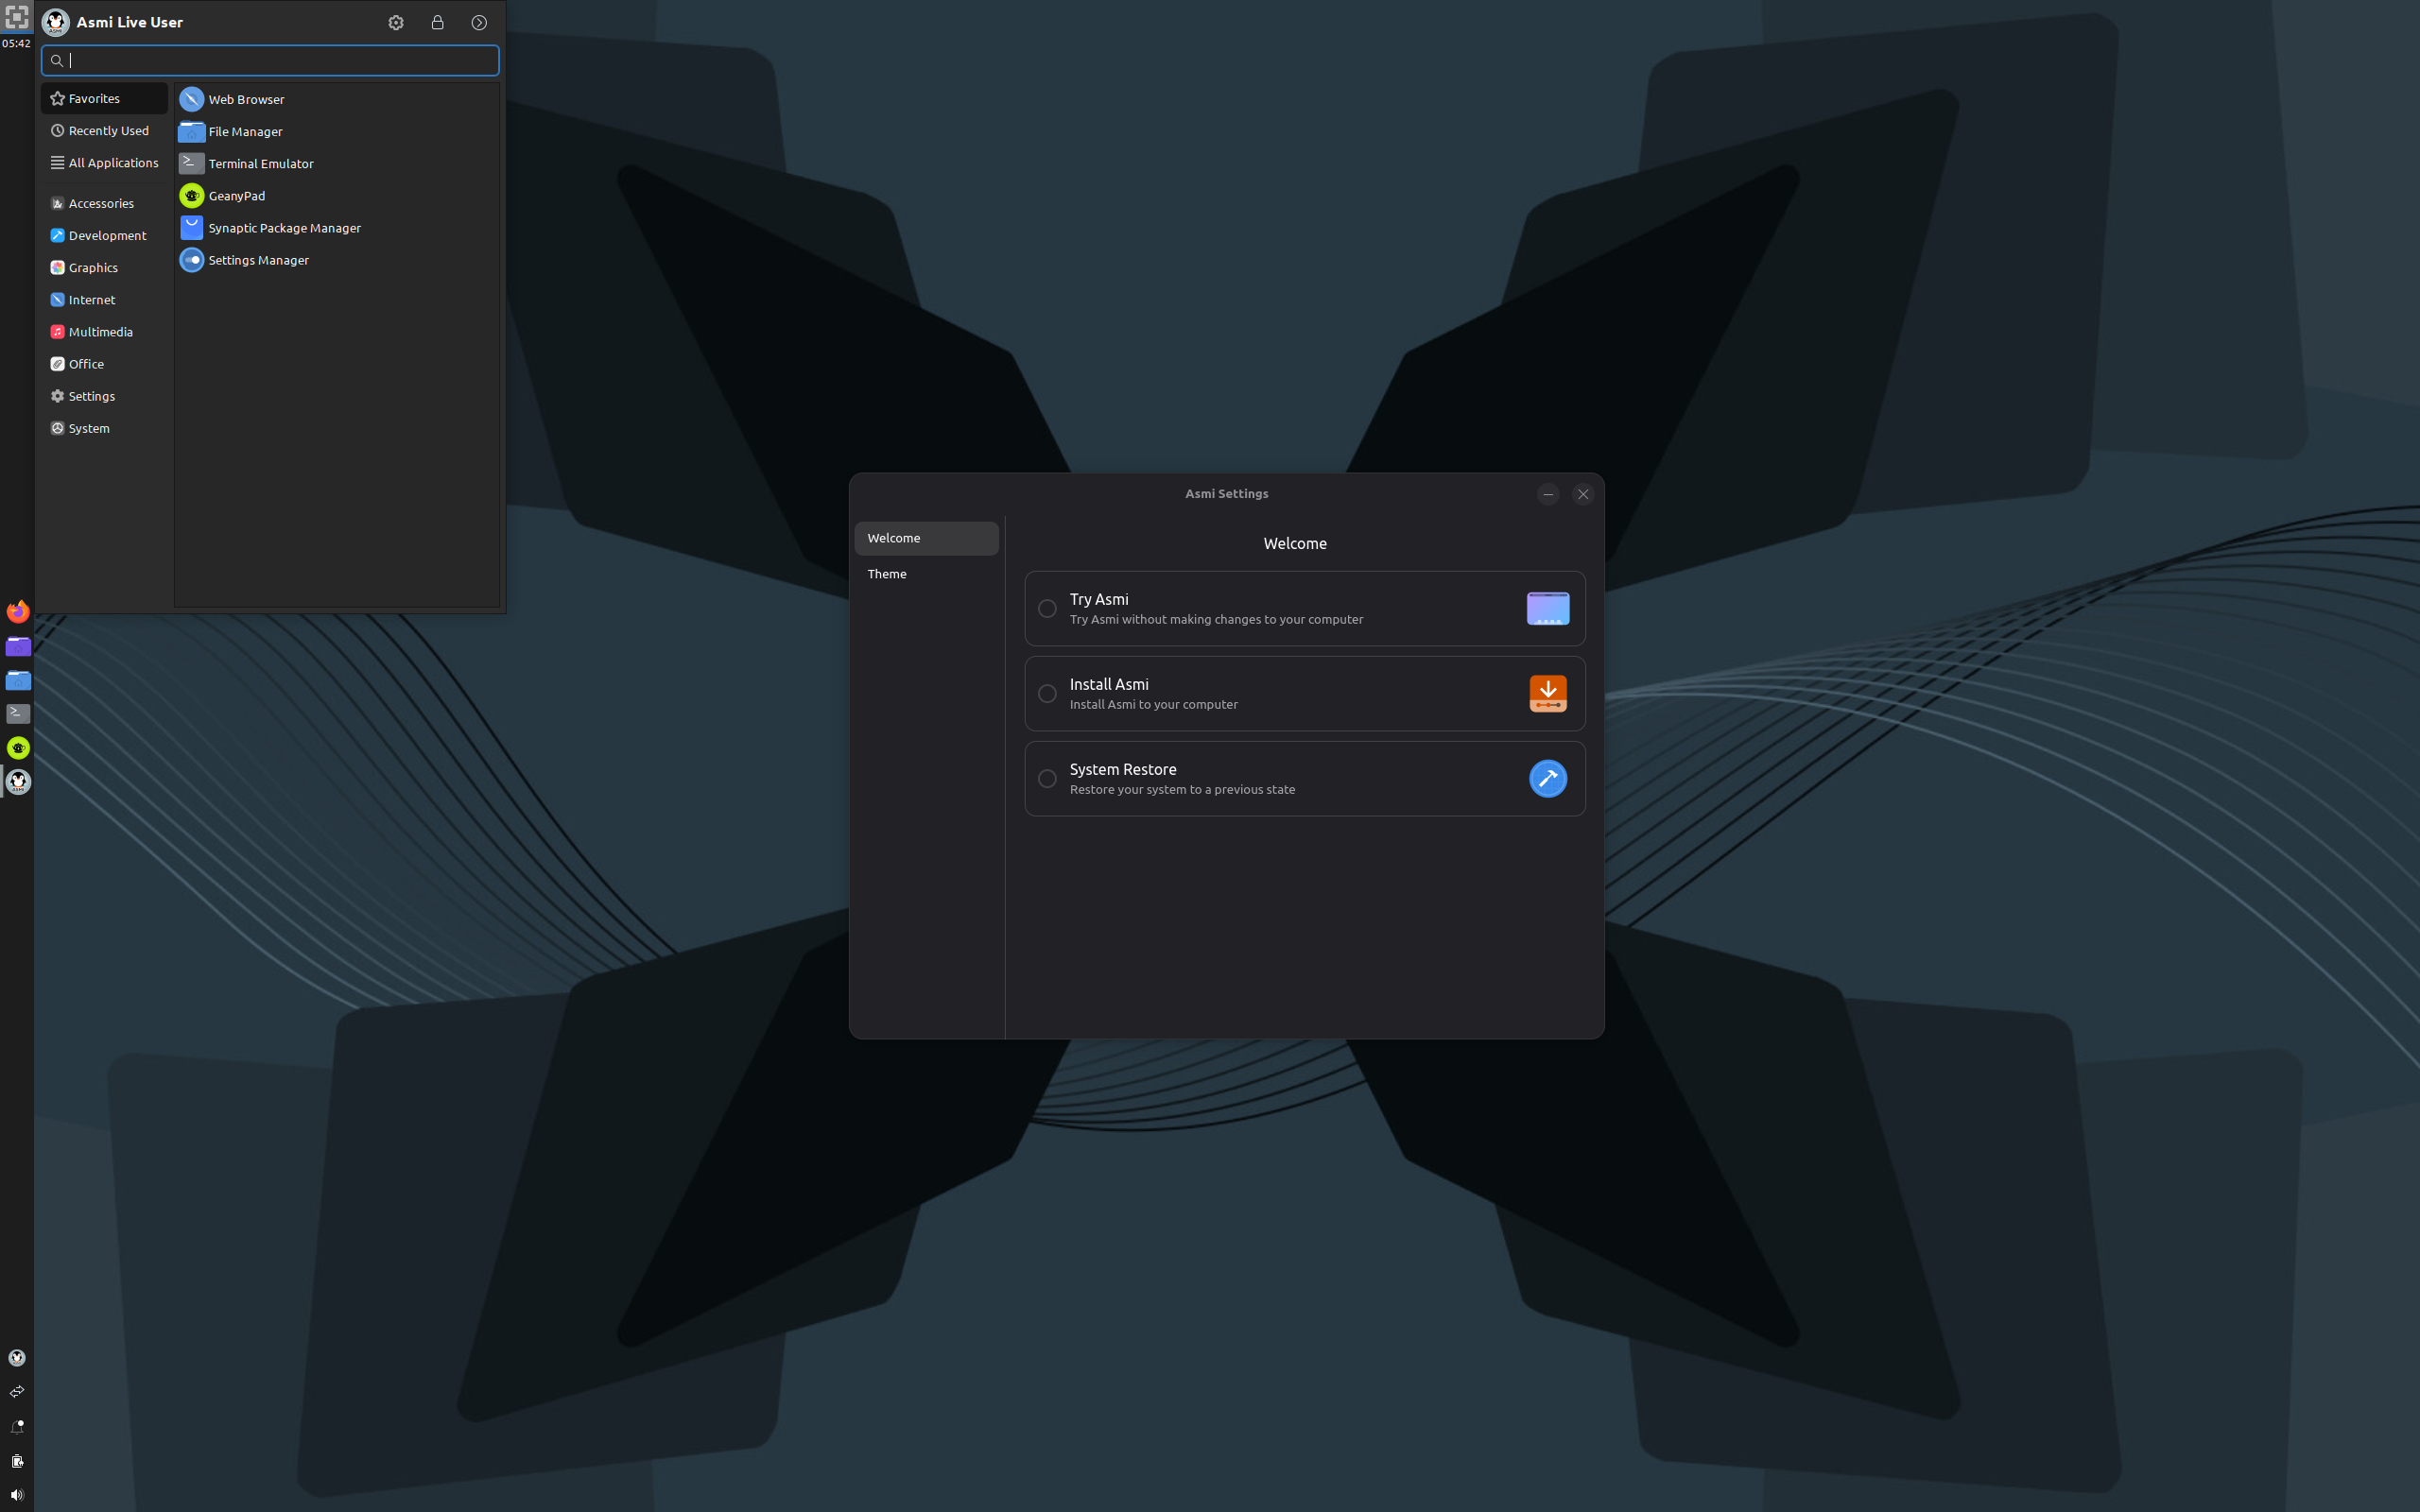Open the Graphics category
This screenshot has height=1512, width=2420.
tap(104, 267)
